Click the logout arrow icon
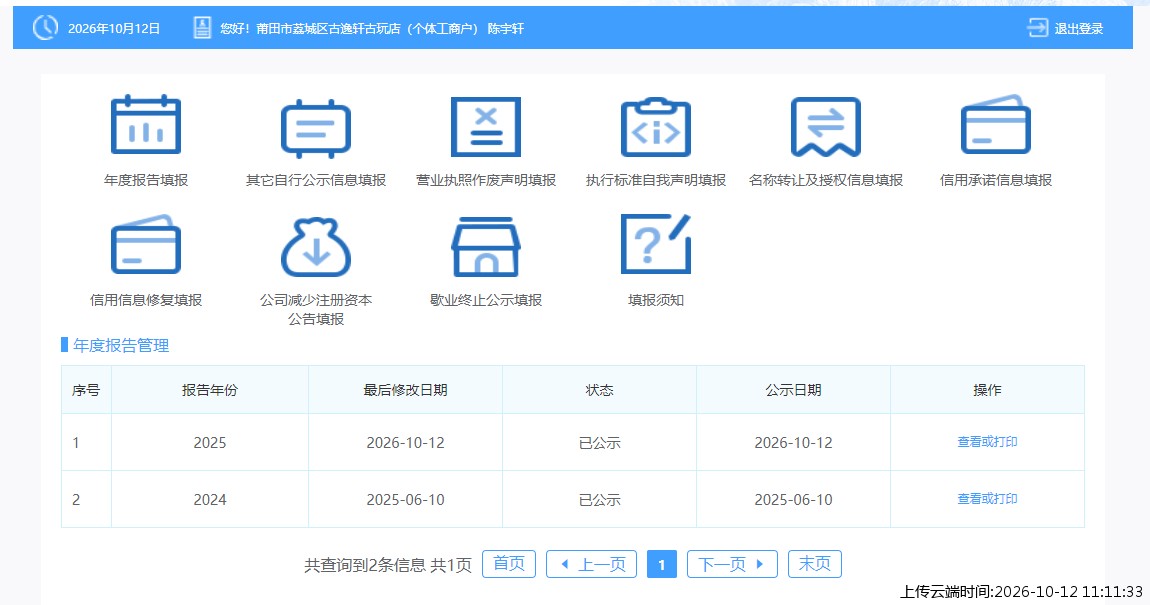Screen dimensions: 1150x605 (x=1037, y=28)
